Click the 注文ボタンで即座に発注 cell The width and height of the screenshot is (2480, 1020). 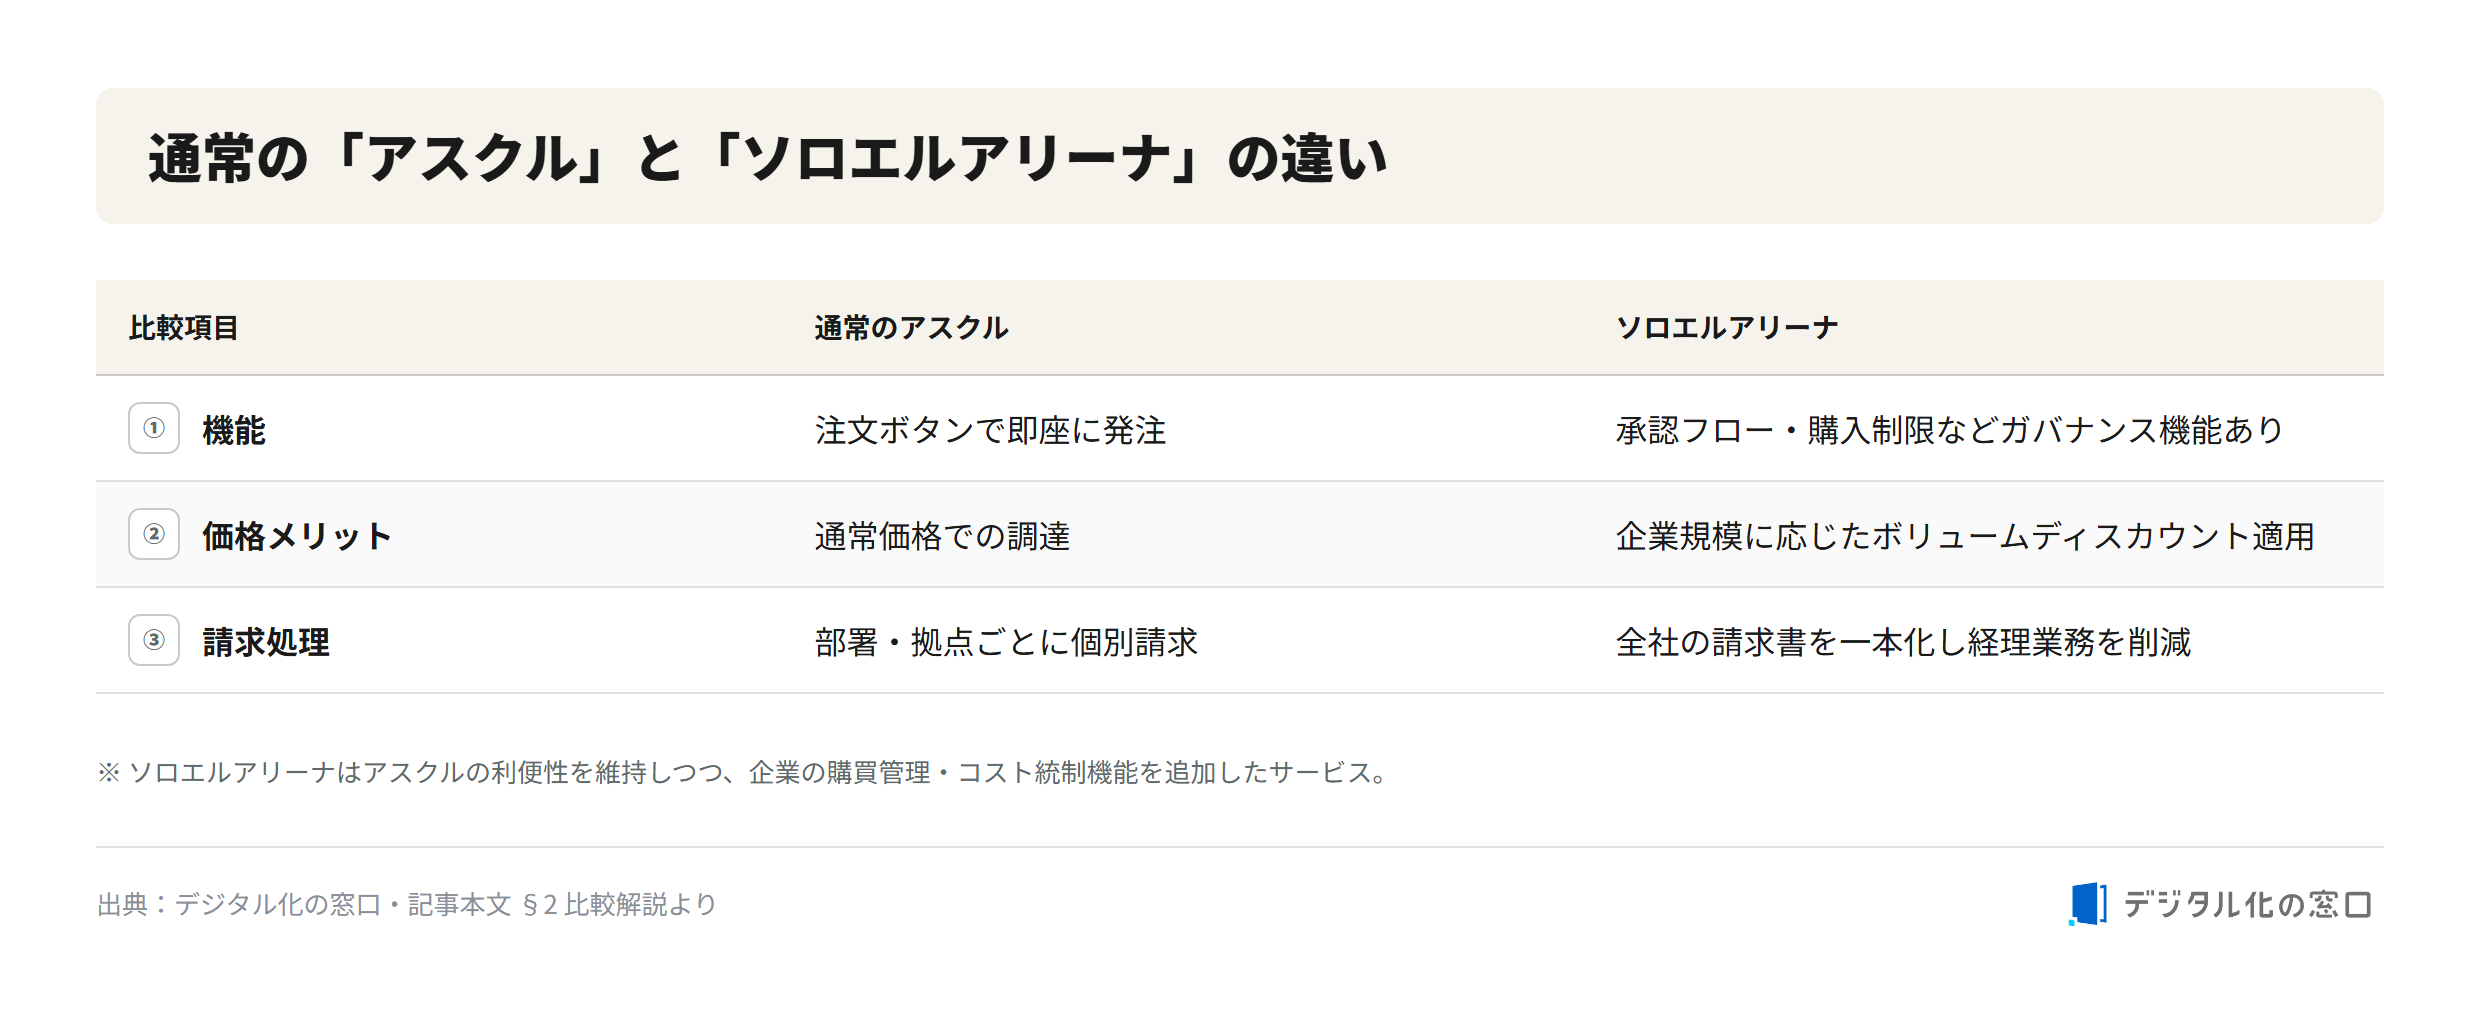[990, 430]
